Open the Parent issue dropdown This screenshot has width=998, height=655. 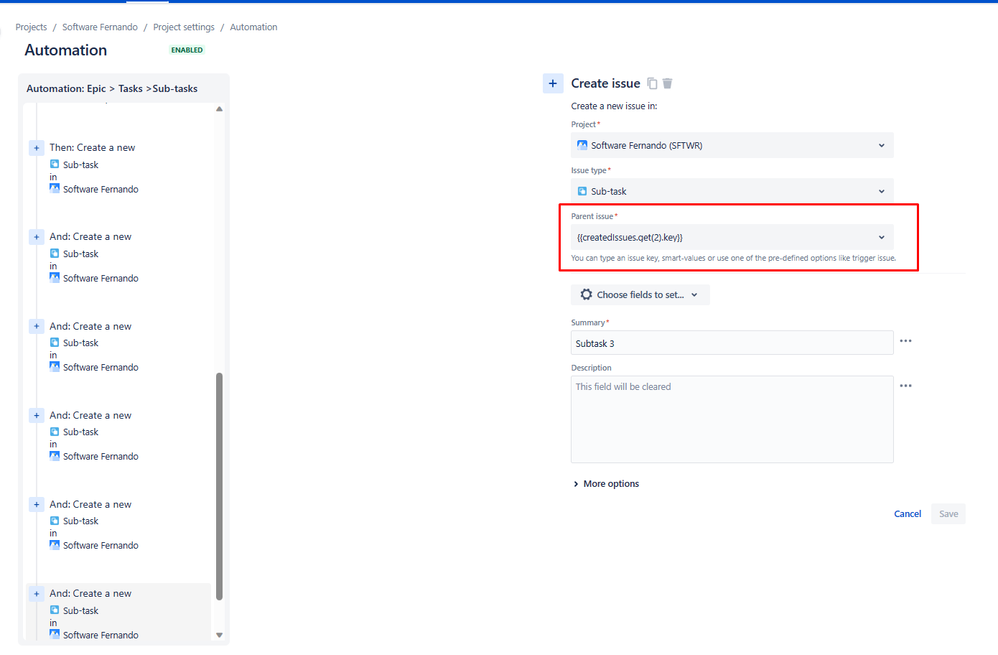click(732, 237)
